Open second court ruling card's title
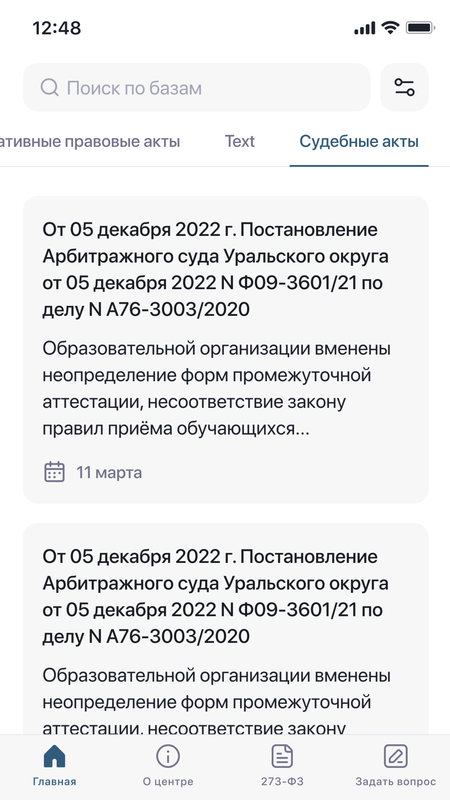The width and height of the screenshot is (450, 800). point(215,596)
